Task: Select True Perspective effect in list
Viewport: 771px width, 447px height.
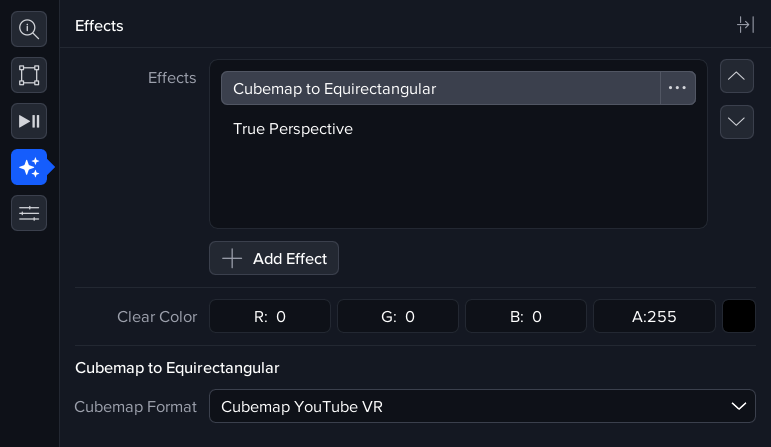Action: (x=293, y=129)
